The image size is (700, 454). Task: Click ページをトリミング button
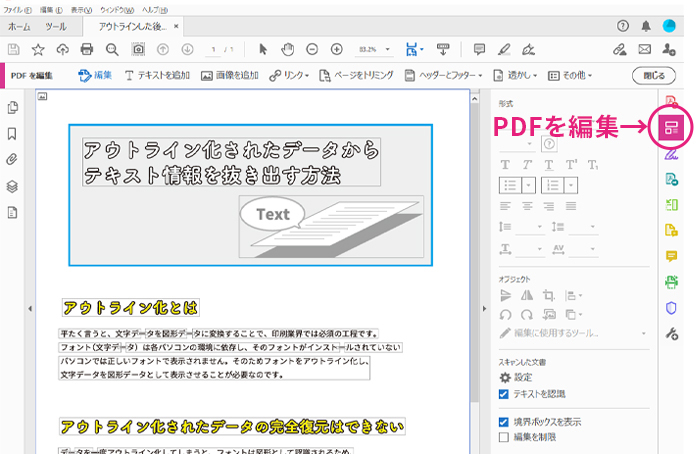pos(356,76)
